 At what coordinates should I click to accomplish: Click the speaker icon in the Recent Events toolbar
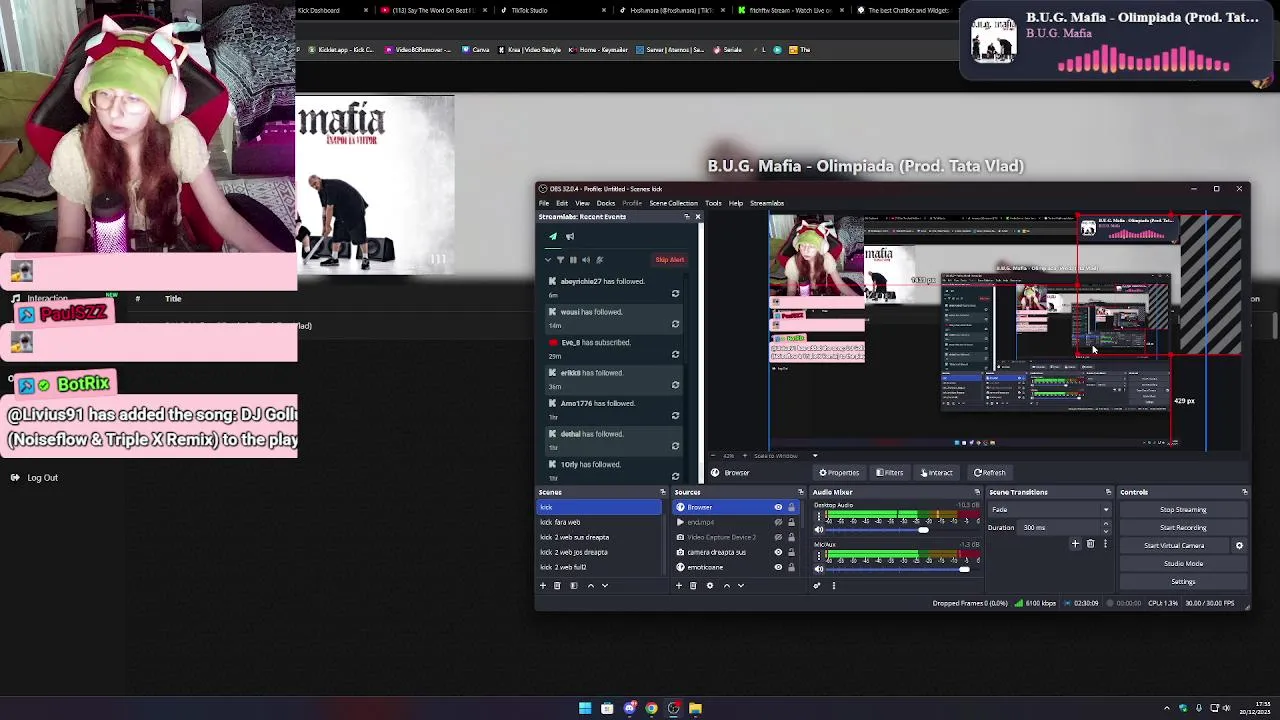coord(586,260)
